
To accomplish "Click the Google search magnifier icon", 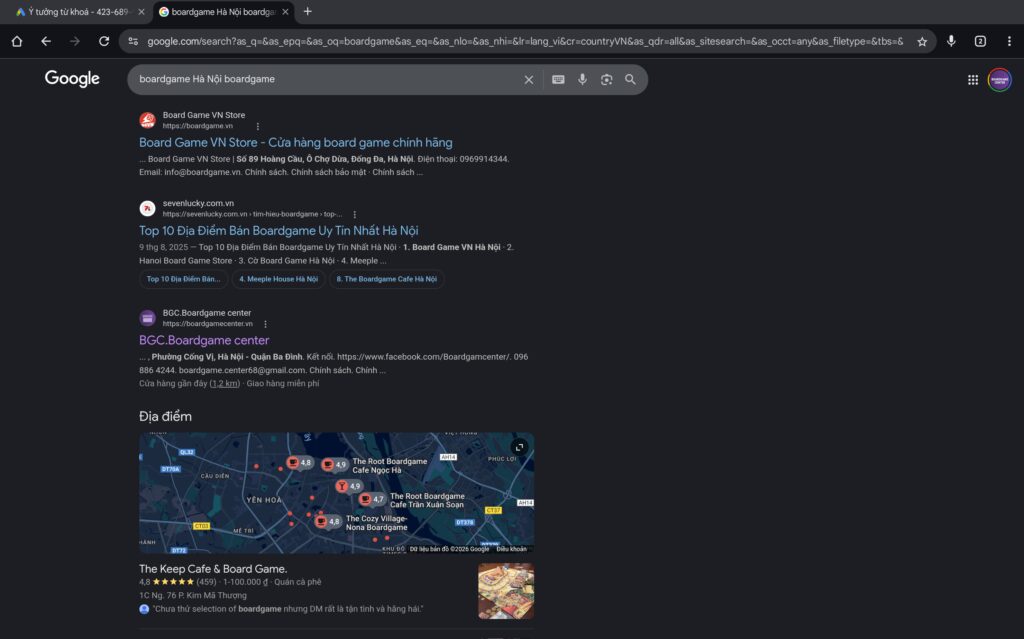I will point(630,80).
